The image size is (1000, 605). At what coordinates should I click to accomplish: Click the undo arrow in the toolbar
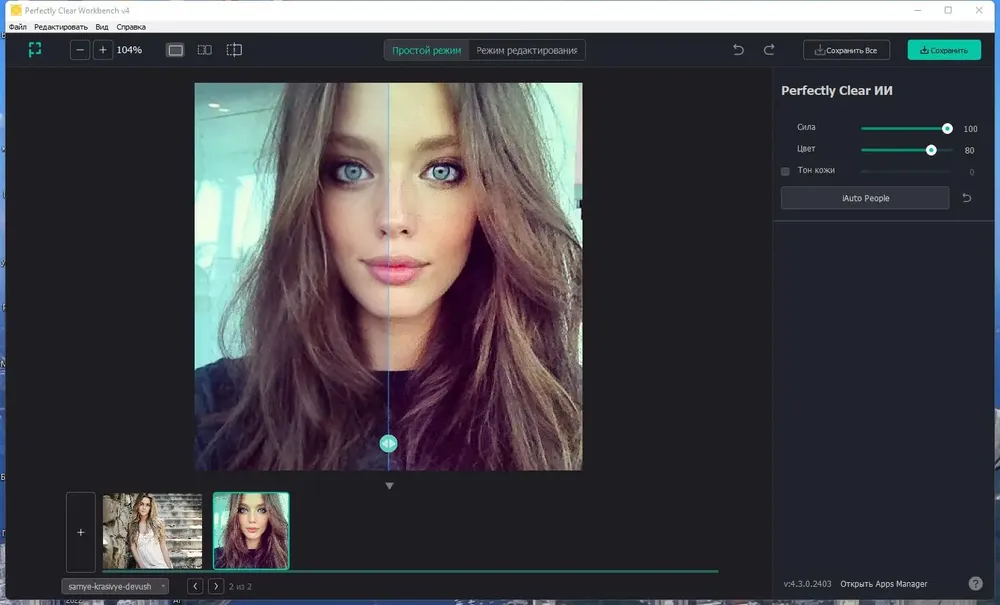739,50
